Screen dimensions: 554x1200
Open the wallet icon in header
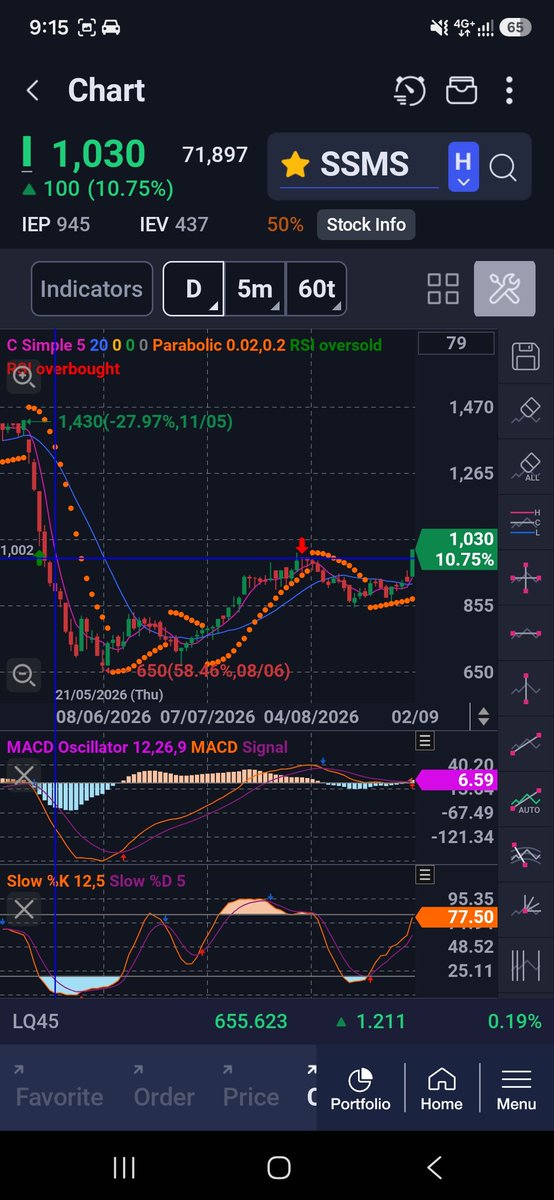[461, 91]
